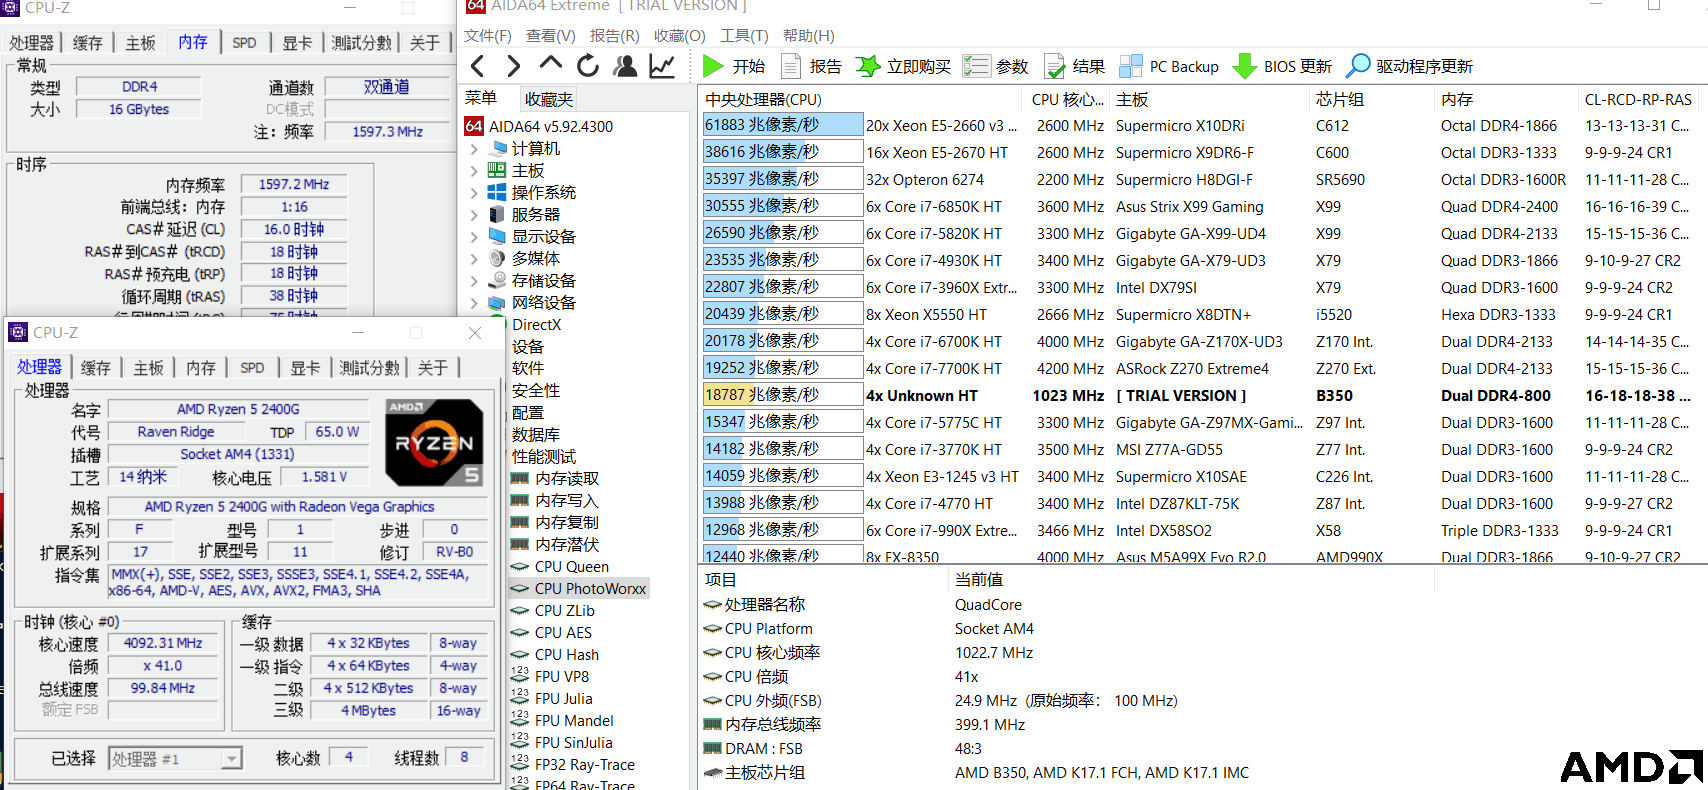This screenshot has width=1708, height=790.
Task: Expand the 显示设备 tree node
Action: [x=474, y=237]
